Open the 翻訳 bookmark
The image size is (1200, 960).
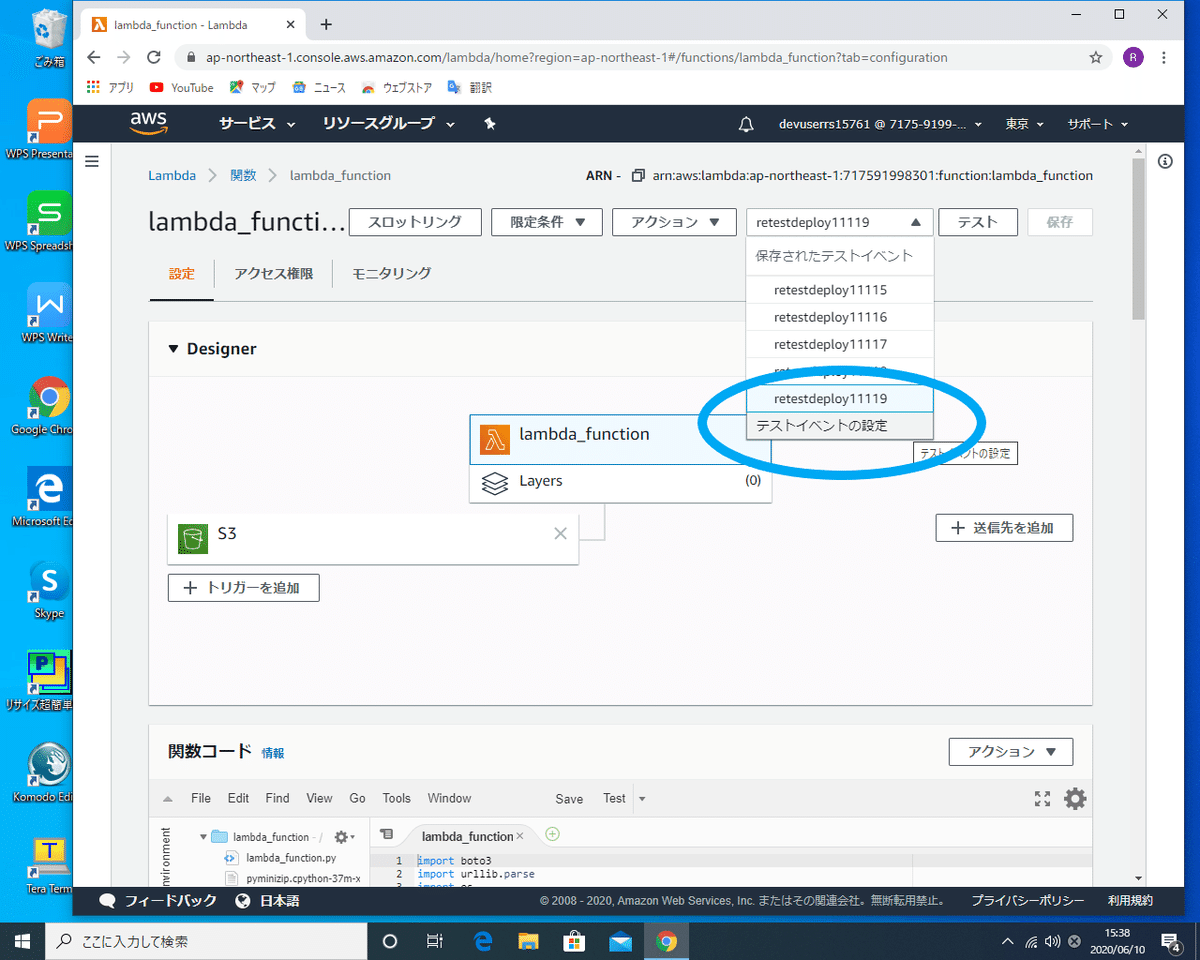pos(469,88)
